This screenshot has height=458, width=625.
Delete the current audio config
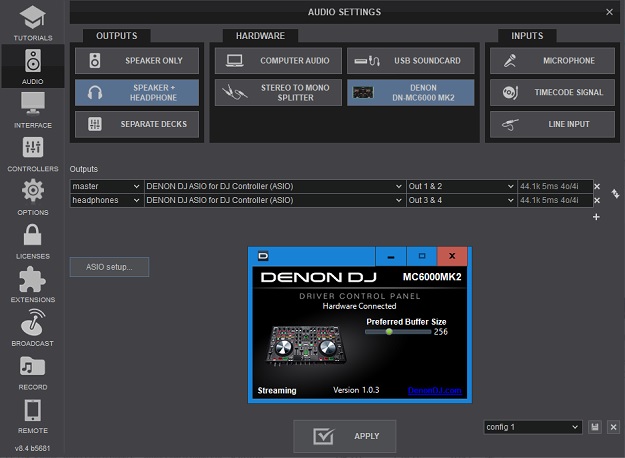click(x=613, y=427)
